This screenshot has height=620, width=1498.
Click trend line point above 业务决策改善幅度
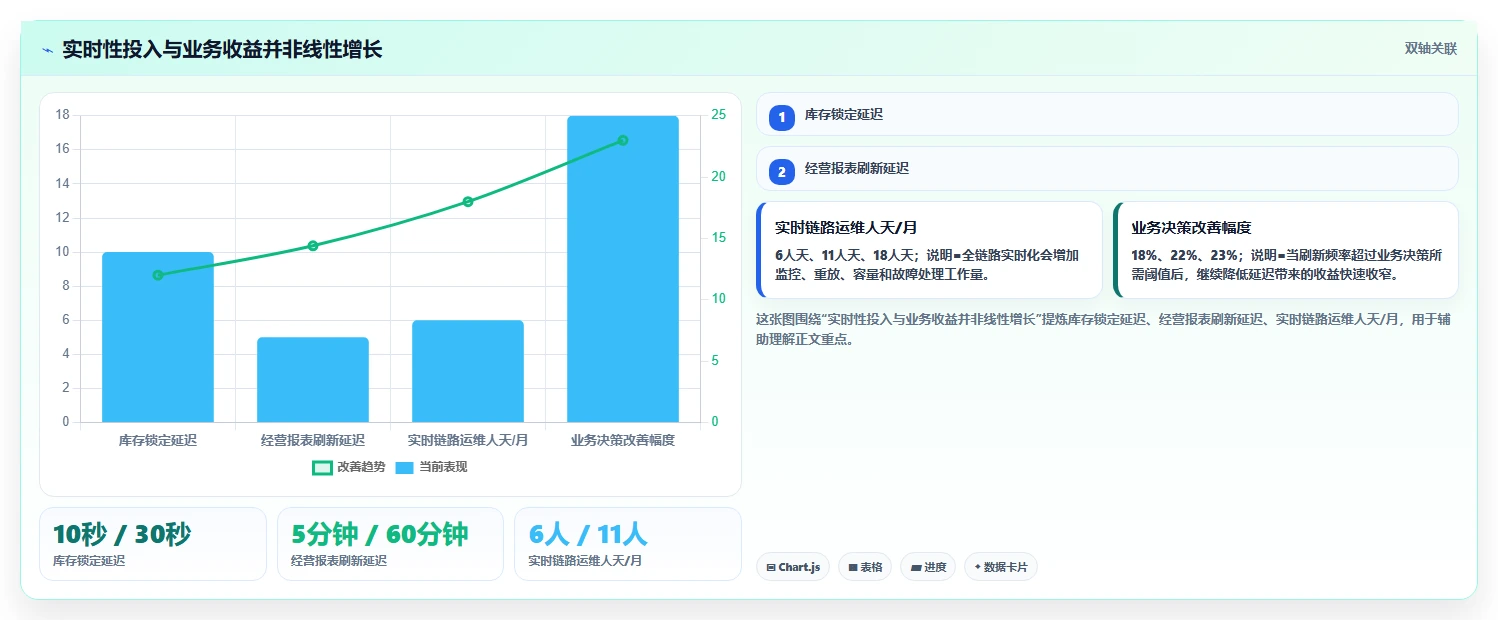[x=623, y=140]
